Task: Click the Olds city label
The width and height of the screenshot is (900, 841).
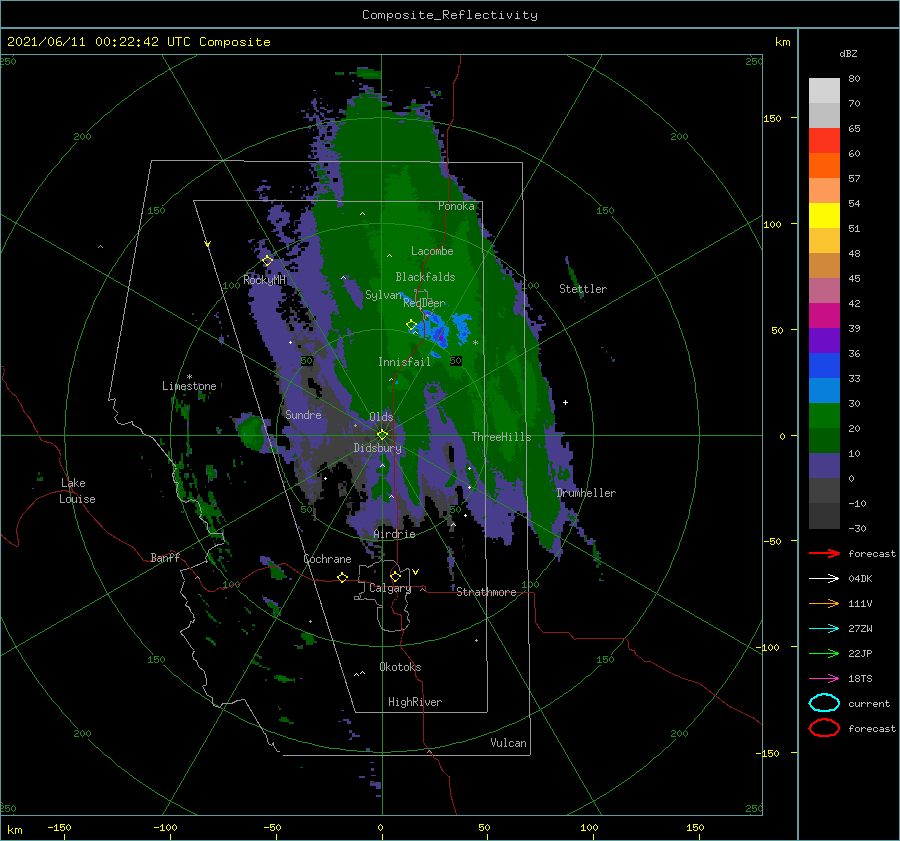Action: click(x=381, y=417)
